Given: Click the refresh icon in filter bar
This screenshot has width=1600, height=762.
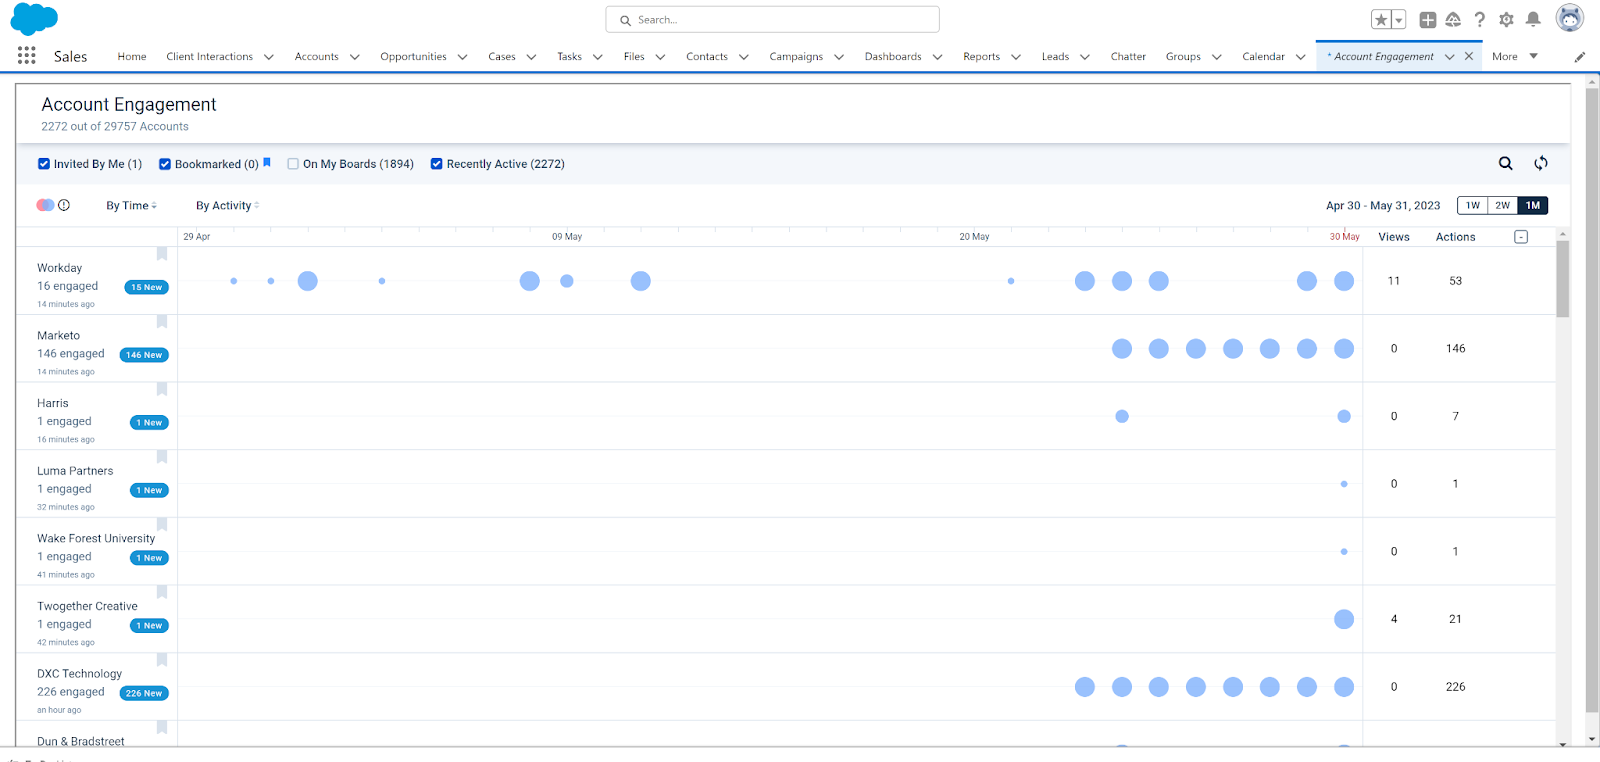Looking at the screenshot, I should point(1541,163).
